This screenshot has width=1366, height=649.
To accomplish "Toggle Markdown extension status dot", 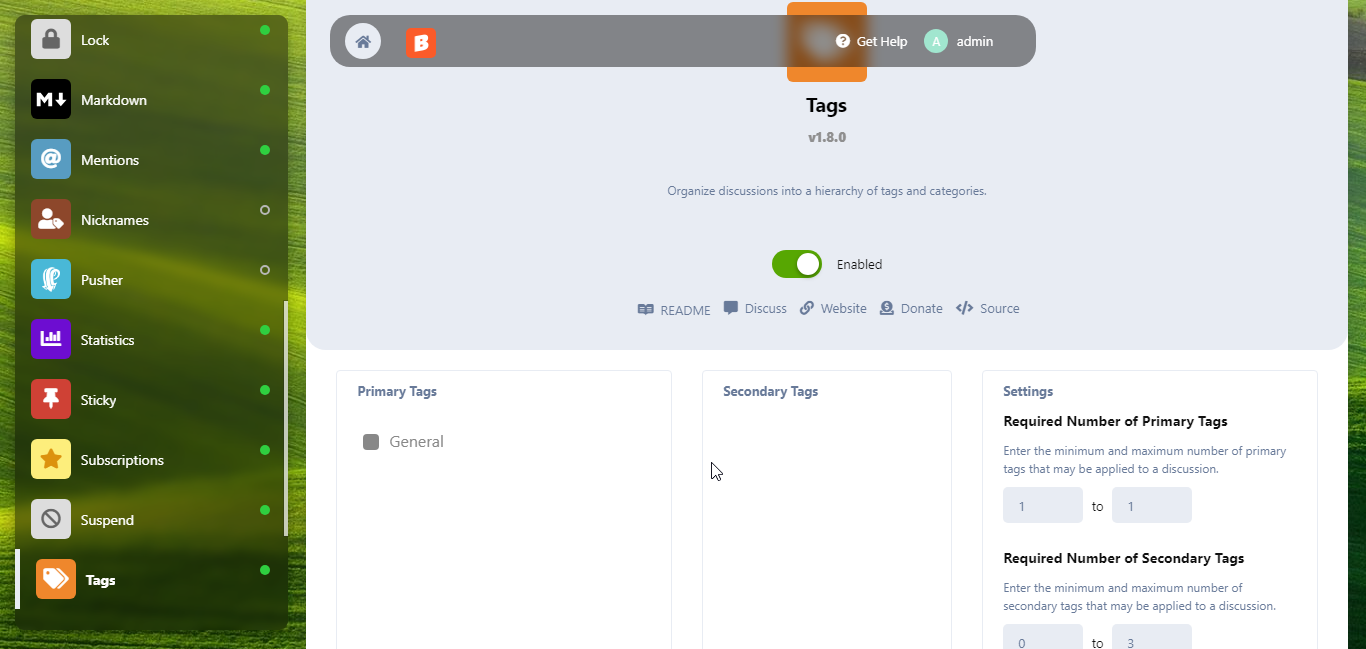I will [x=265, y=90].
